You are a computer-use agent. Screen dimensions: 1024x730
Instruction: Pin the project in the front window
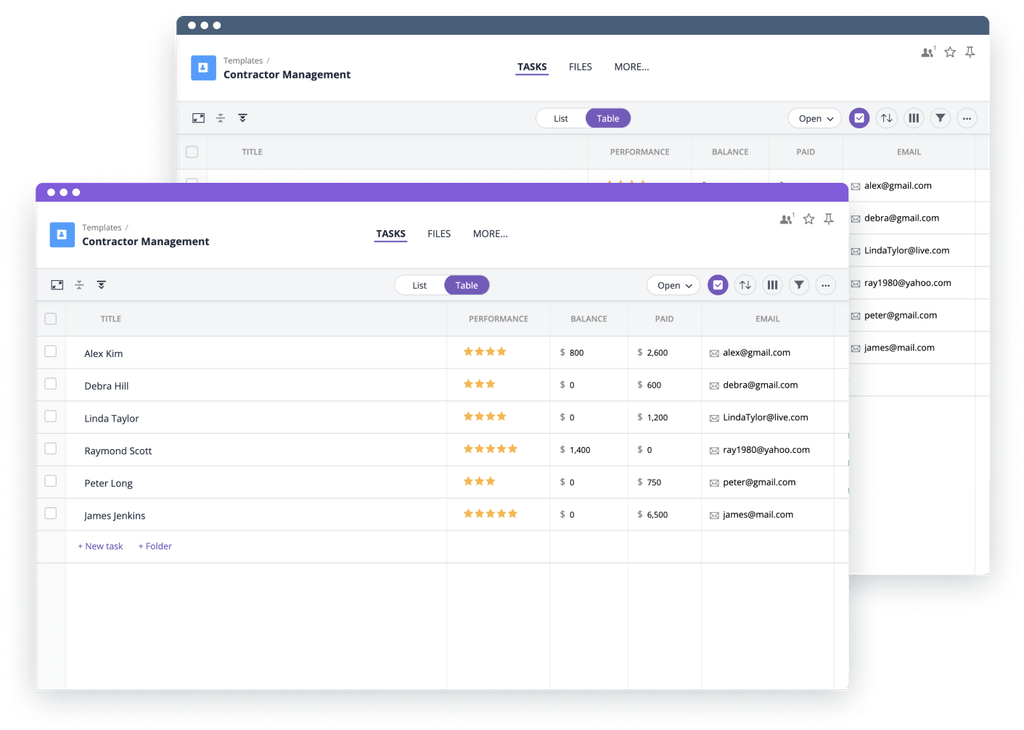(829, 219)
